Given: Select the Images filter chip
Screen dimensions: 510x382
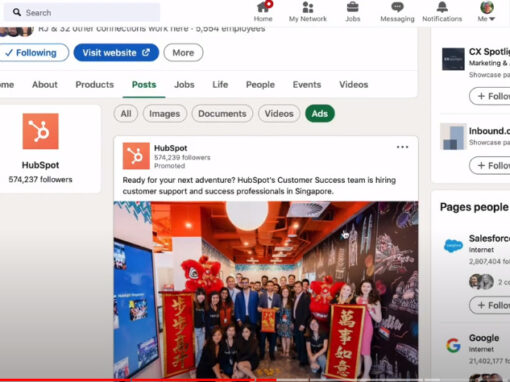Looking at the screenshot, I should coord(165,114).
